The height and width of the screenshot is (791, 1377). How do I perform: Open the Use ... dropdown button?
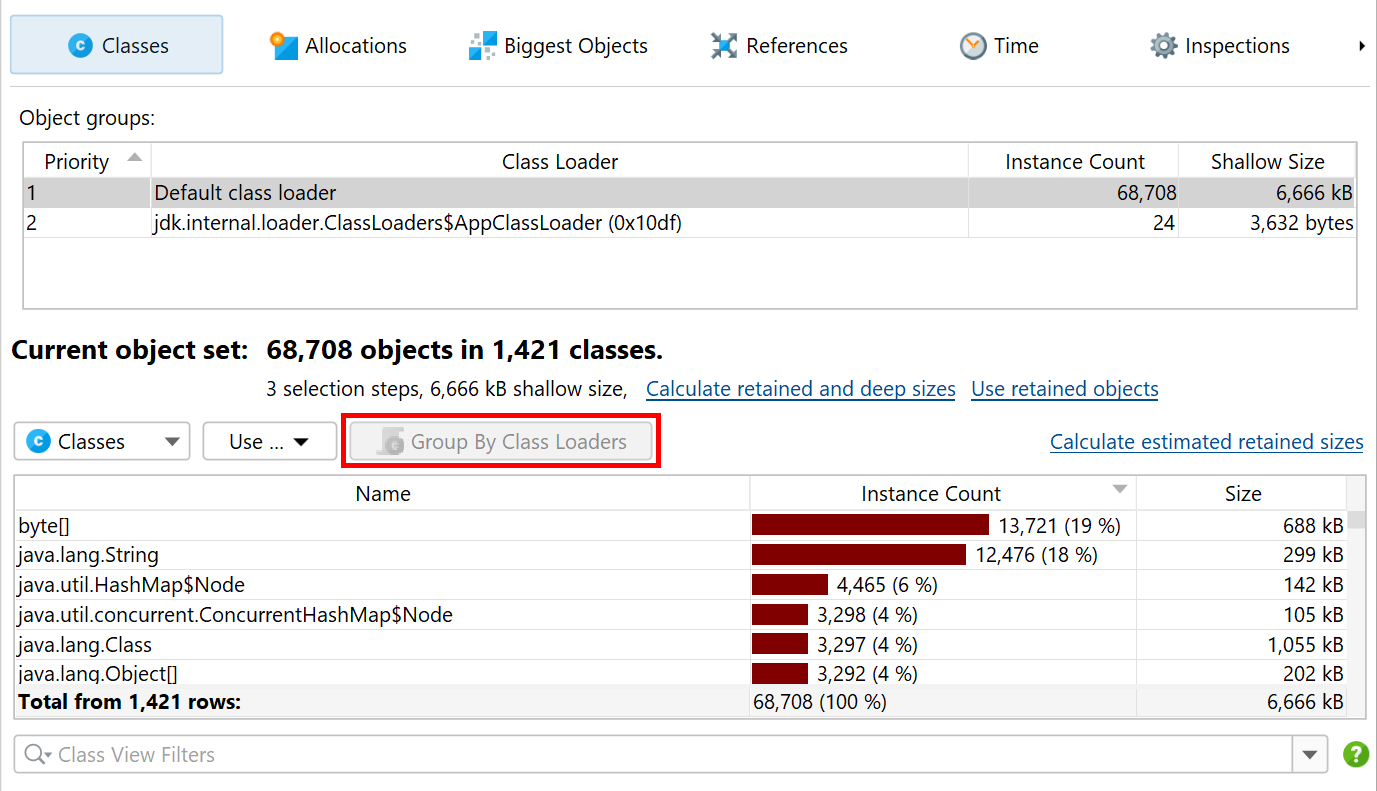pyautogui.click(x=270, y=441)
